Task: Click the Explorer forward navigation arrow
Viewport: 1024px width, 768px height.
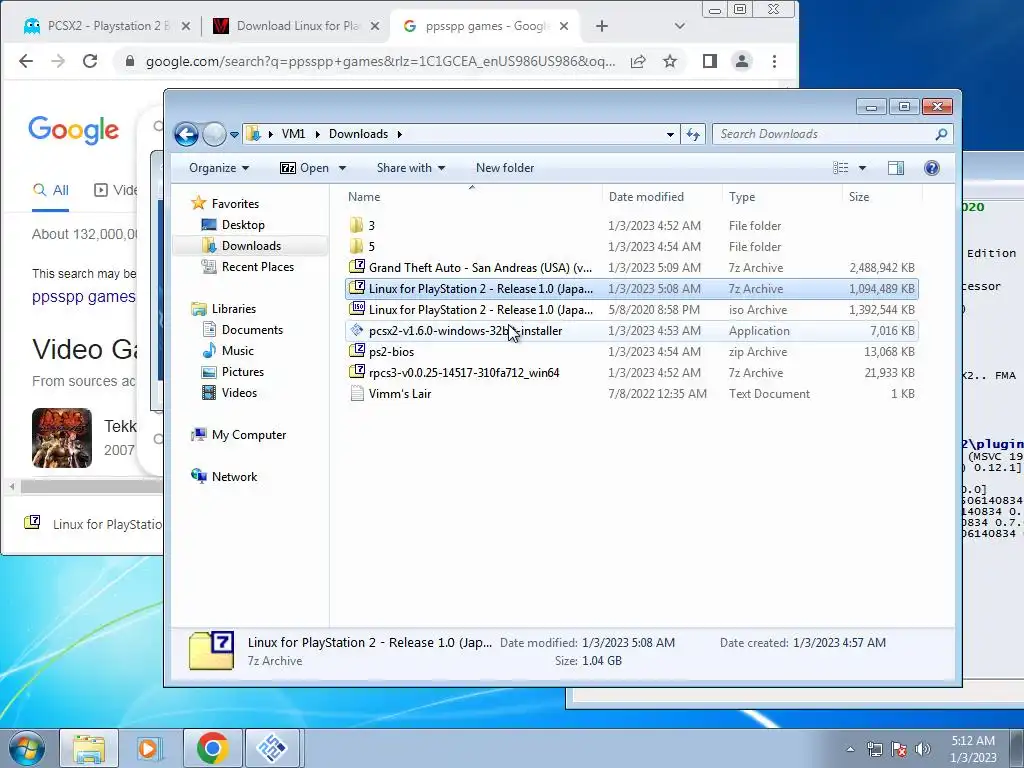Action: [x=214, y=135]
